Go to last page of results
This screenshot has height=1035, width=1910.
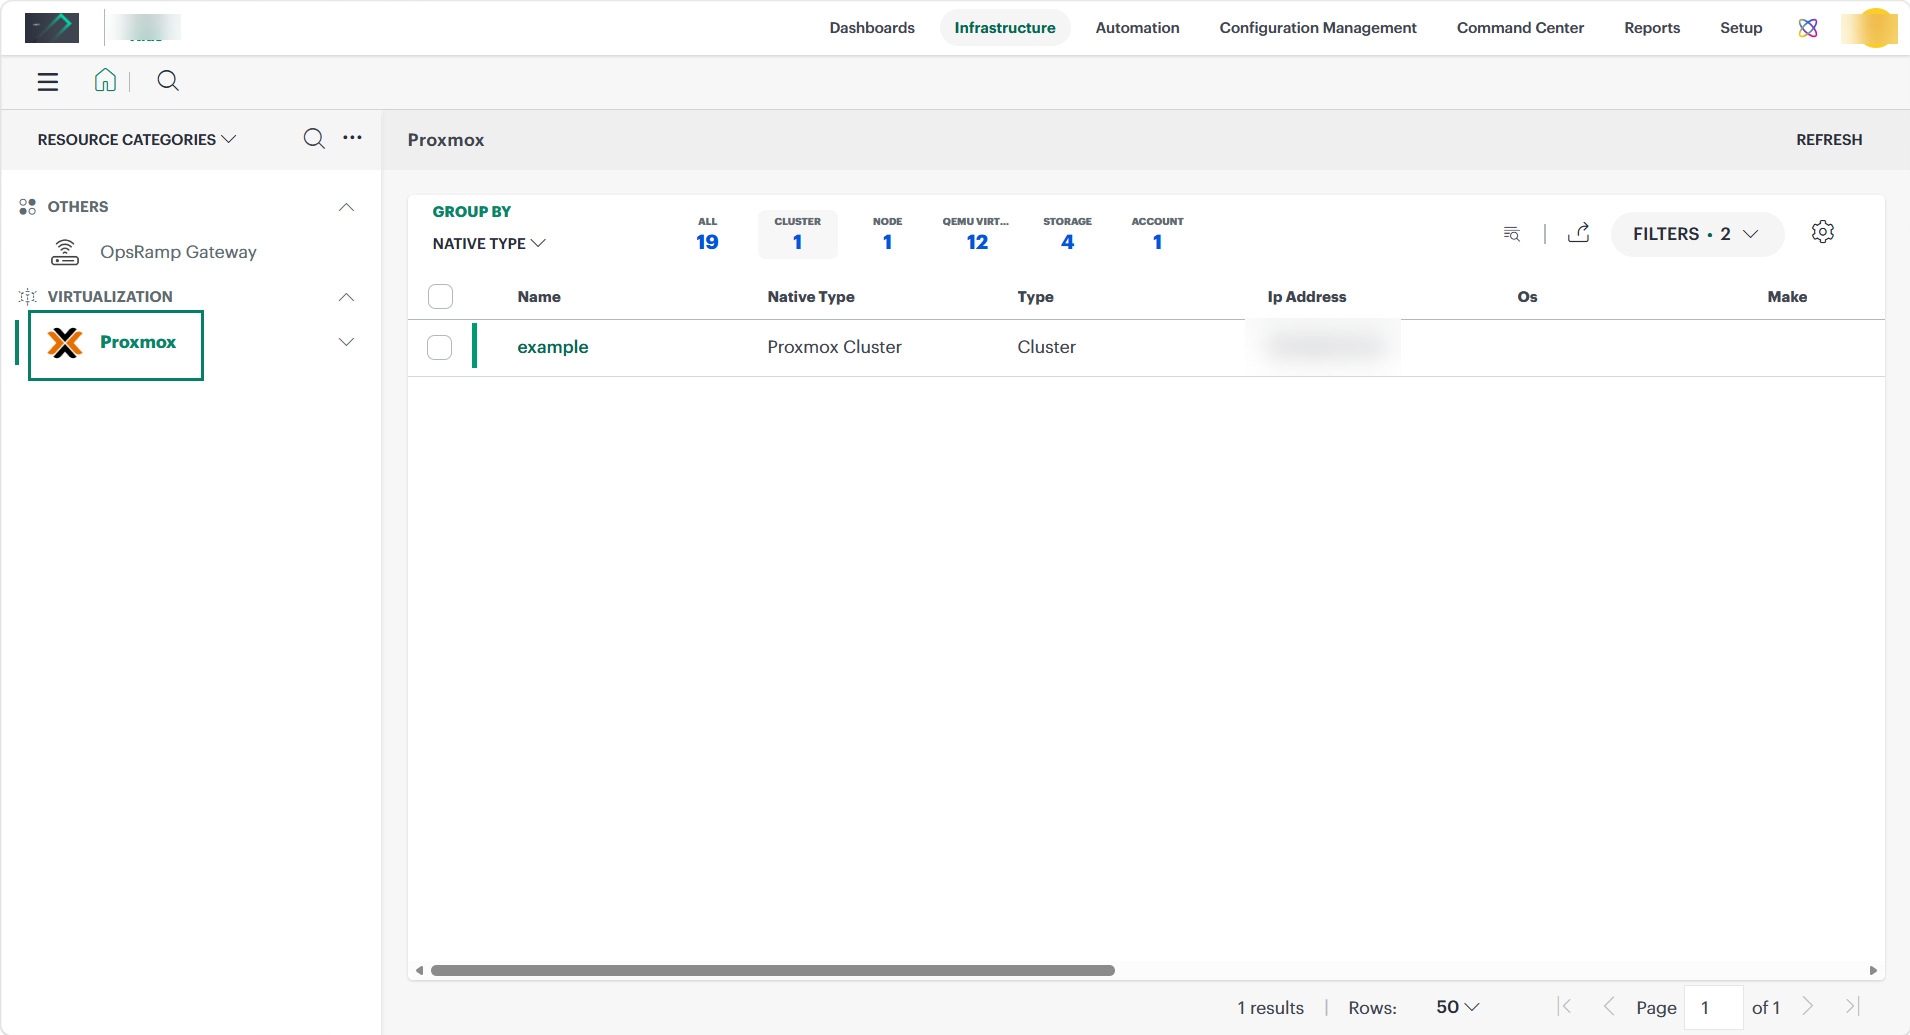[1852, 1007]
